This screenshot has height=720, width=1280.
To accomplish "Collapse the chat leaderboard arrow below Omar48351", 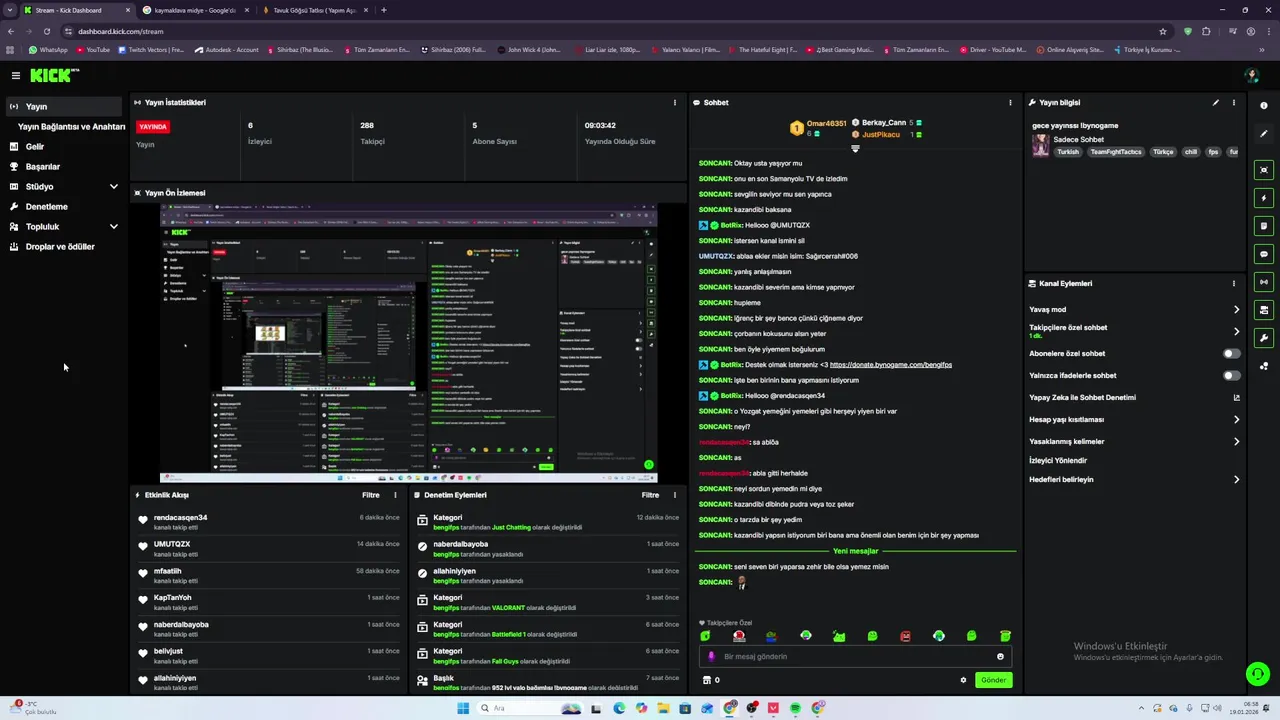I will tap(855, 149).
